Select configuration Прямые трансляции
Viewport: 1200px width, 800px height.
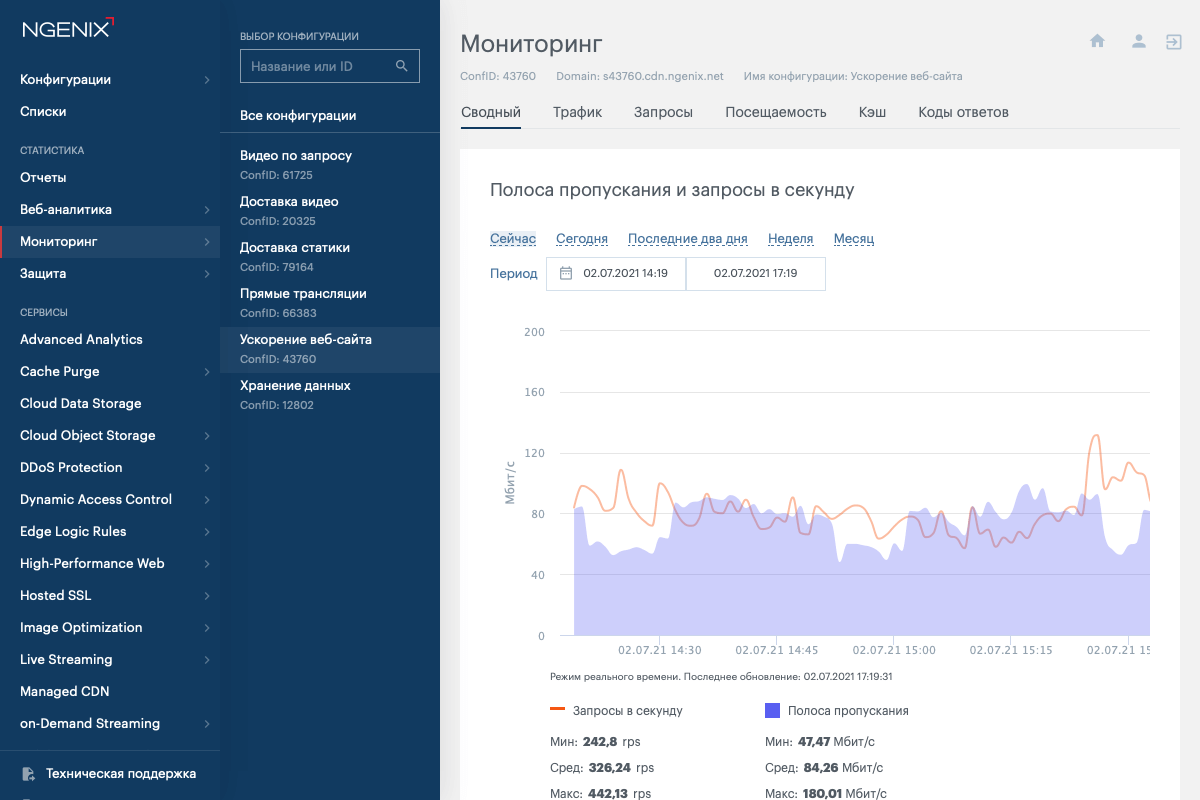coord(330,303)
